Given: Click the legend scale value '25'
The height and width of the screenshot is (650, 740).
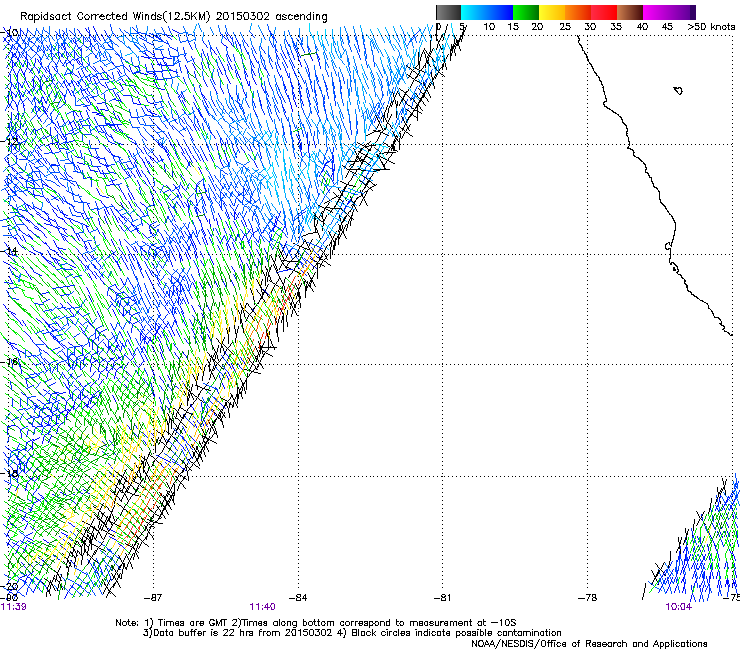Looking at the screenshot, I should 565,27.
